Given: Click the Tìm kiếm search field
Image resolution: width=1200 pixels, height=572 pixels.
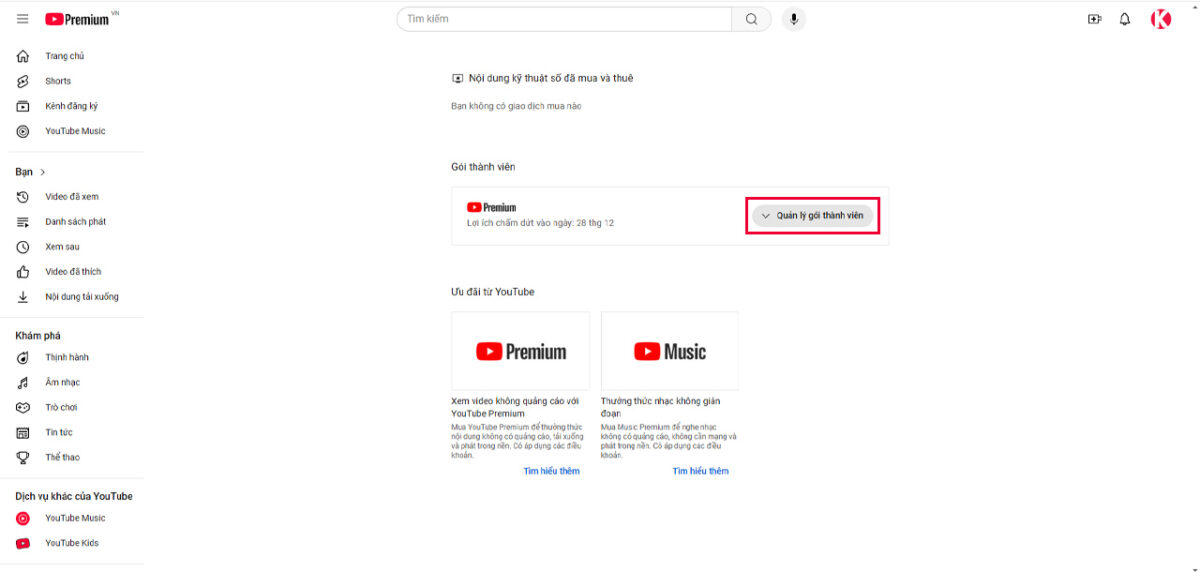Looking at the screenshot, I should [565, 19].
